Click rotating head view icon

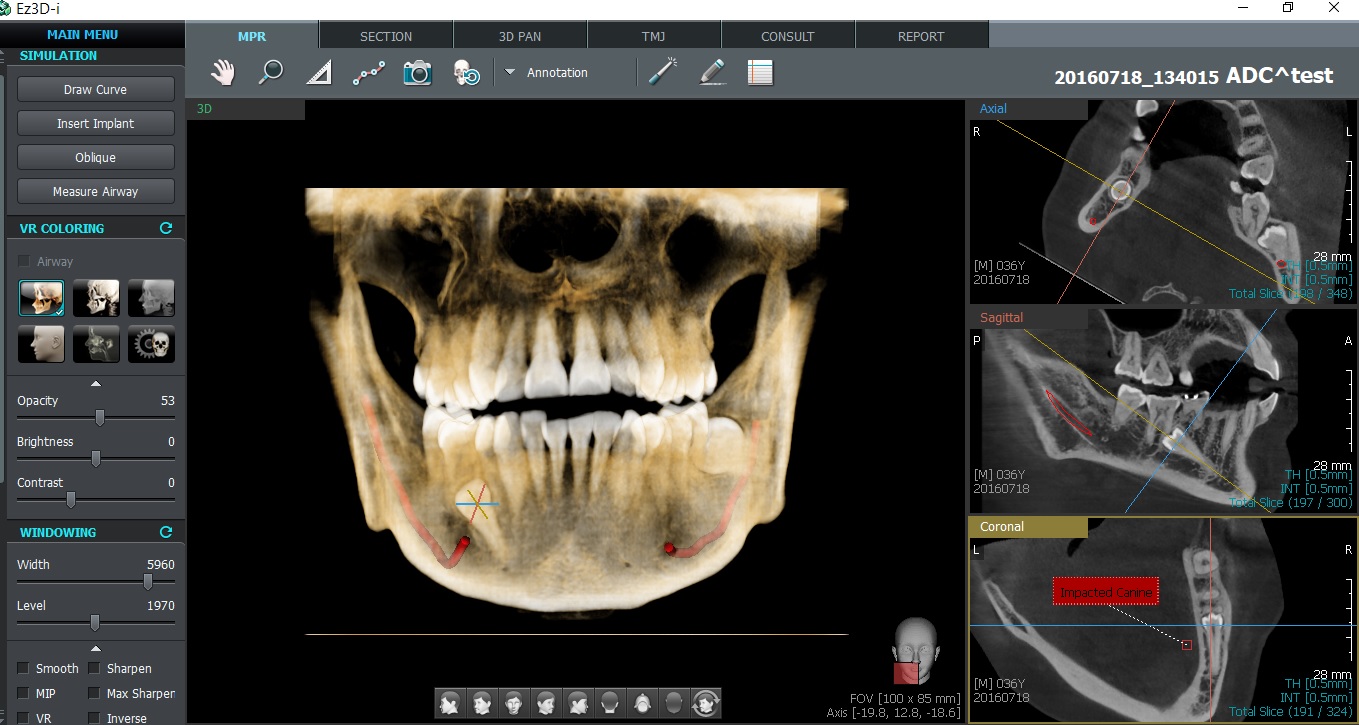pyautogui.click(x=706, y=703)
